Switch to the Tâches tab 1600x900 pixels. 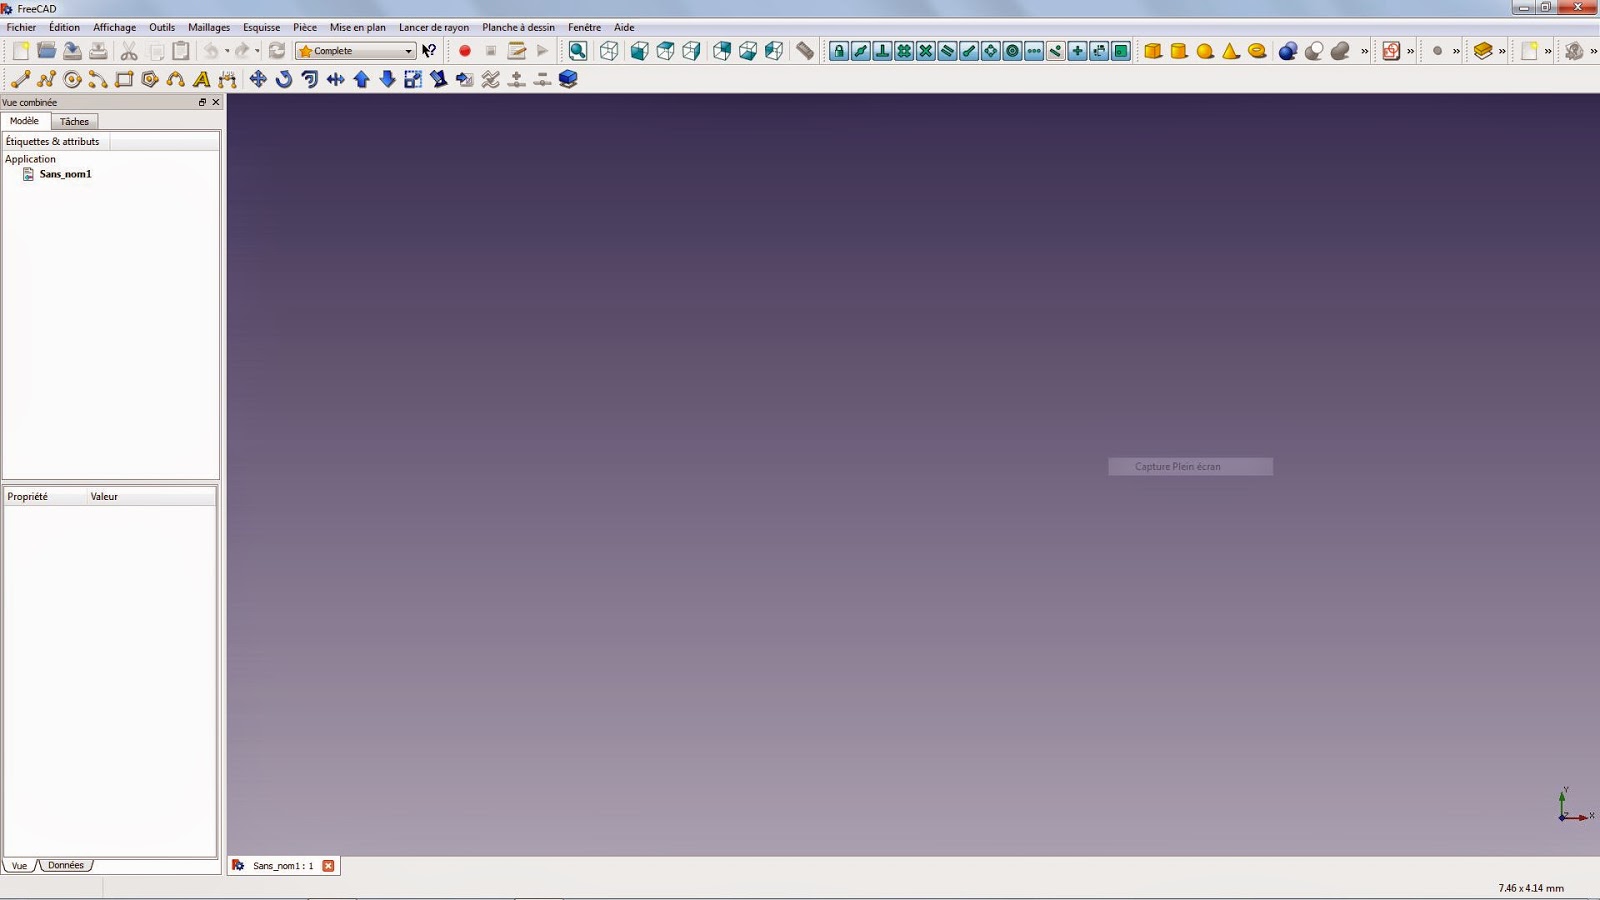tap(74, 121)
